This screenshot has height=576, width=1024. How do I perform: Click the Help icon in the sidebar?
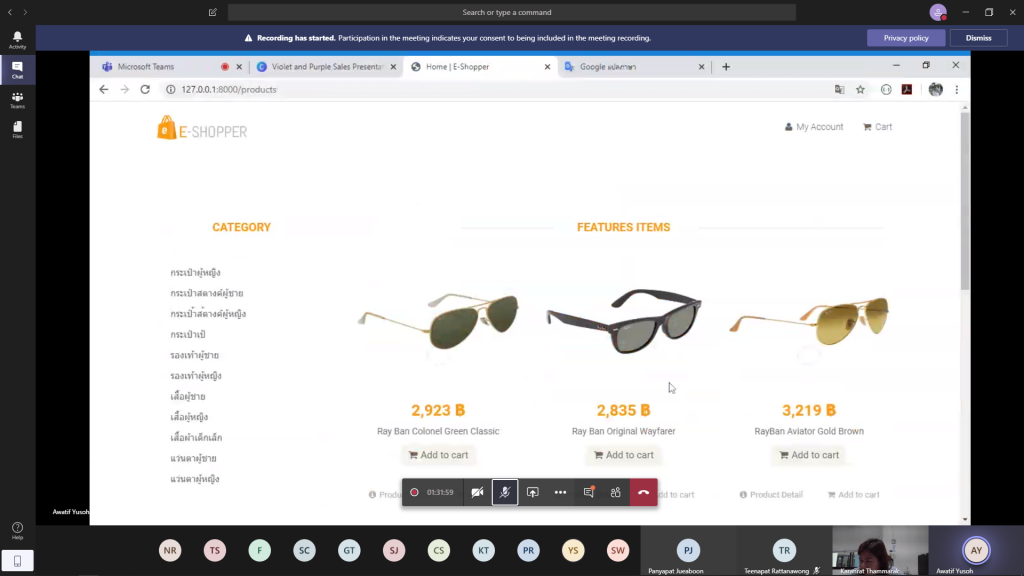click(x=17, y=530)
